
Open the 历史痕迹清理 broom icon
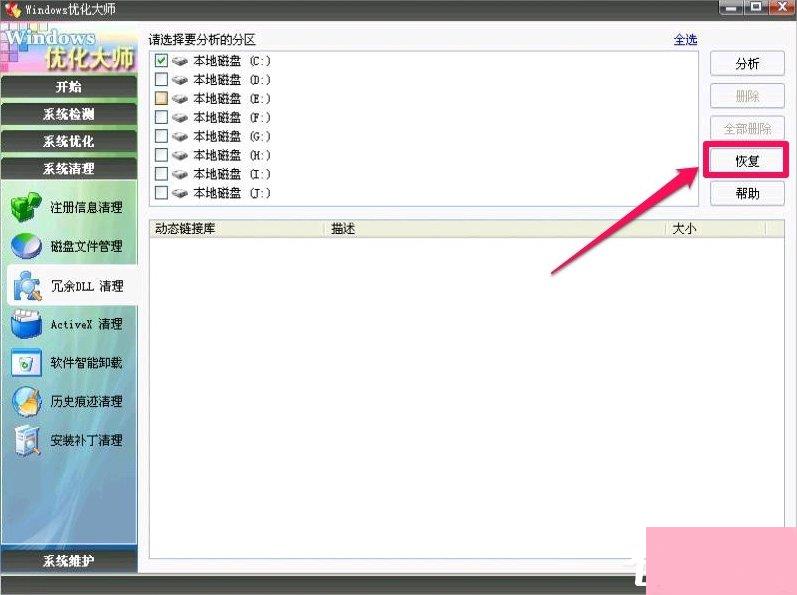point(26,401)
